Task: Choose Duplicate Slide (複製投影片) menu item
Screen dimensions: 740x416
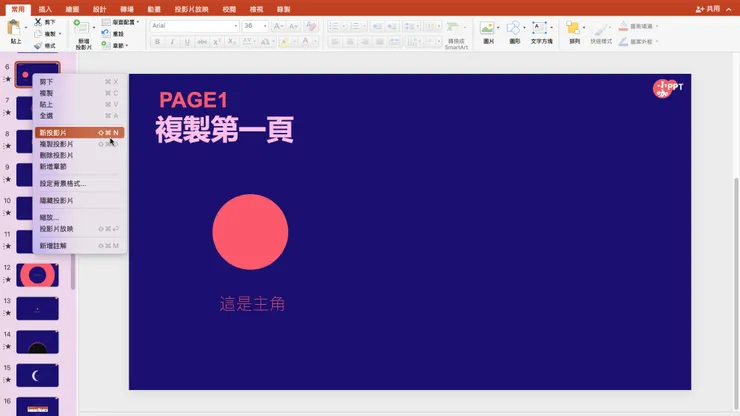Action: coord(79,144)
